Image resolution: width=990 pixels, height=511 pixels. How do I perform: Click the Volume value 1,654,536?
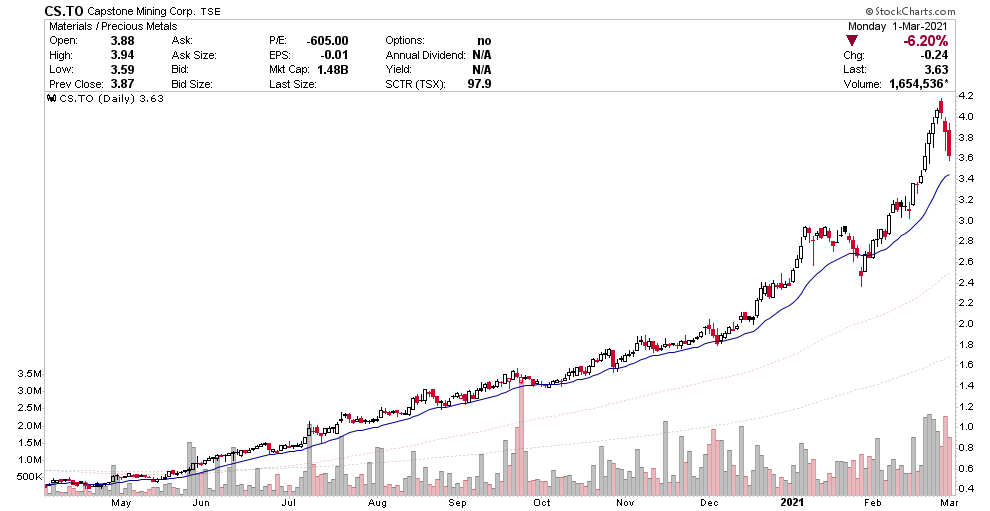917,84
